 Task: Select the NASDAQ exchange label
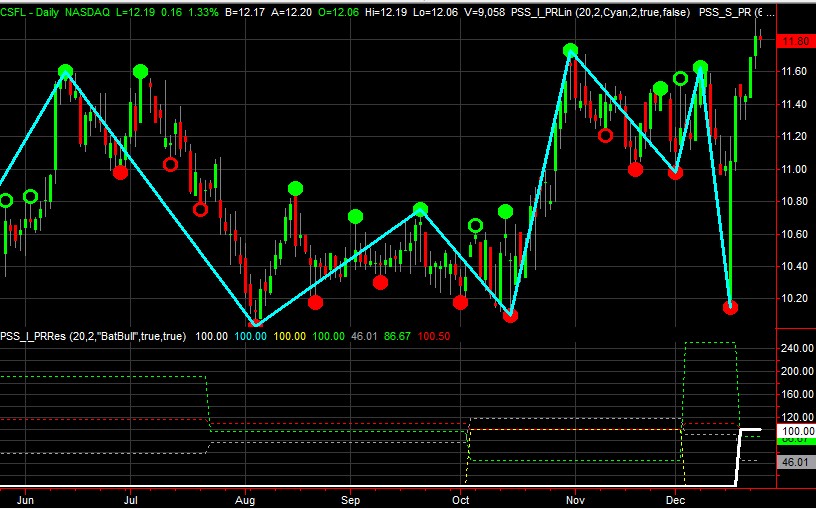(x=87, y=12)
